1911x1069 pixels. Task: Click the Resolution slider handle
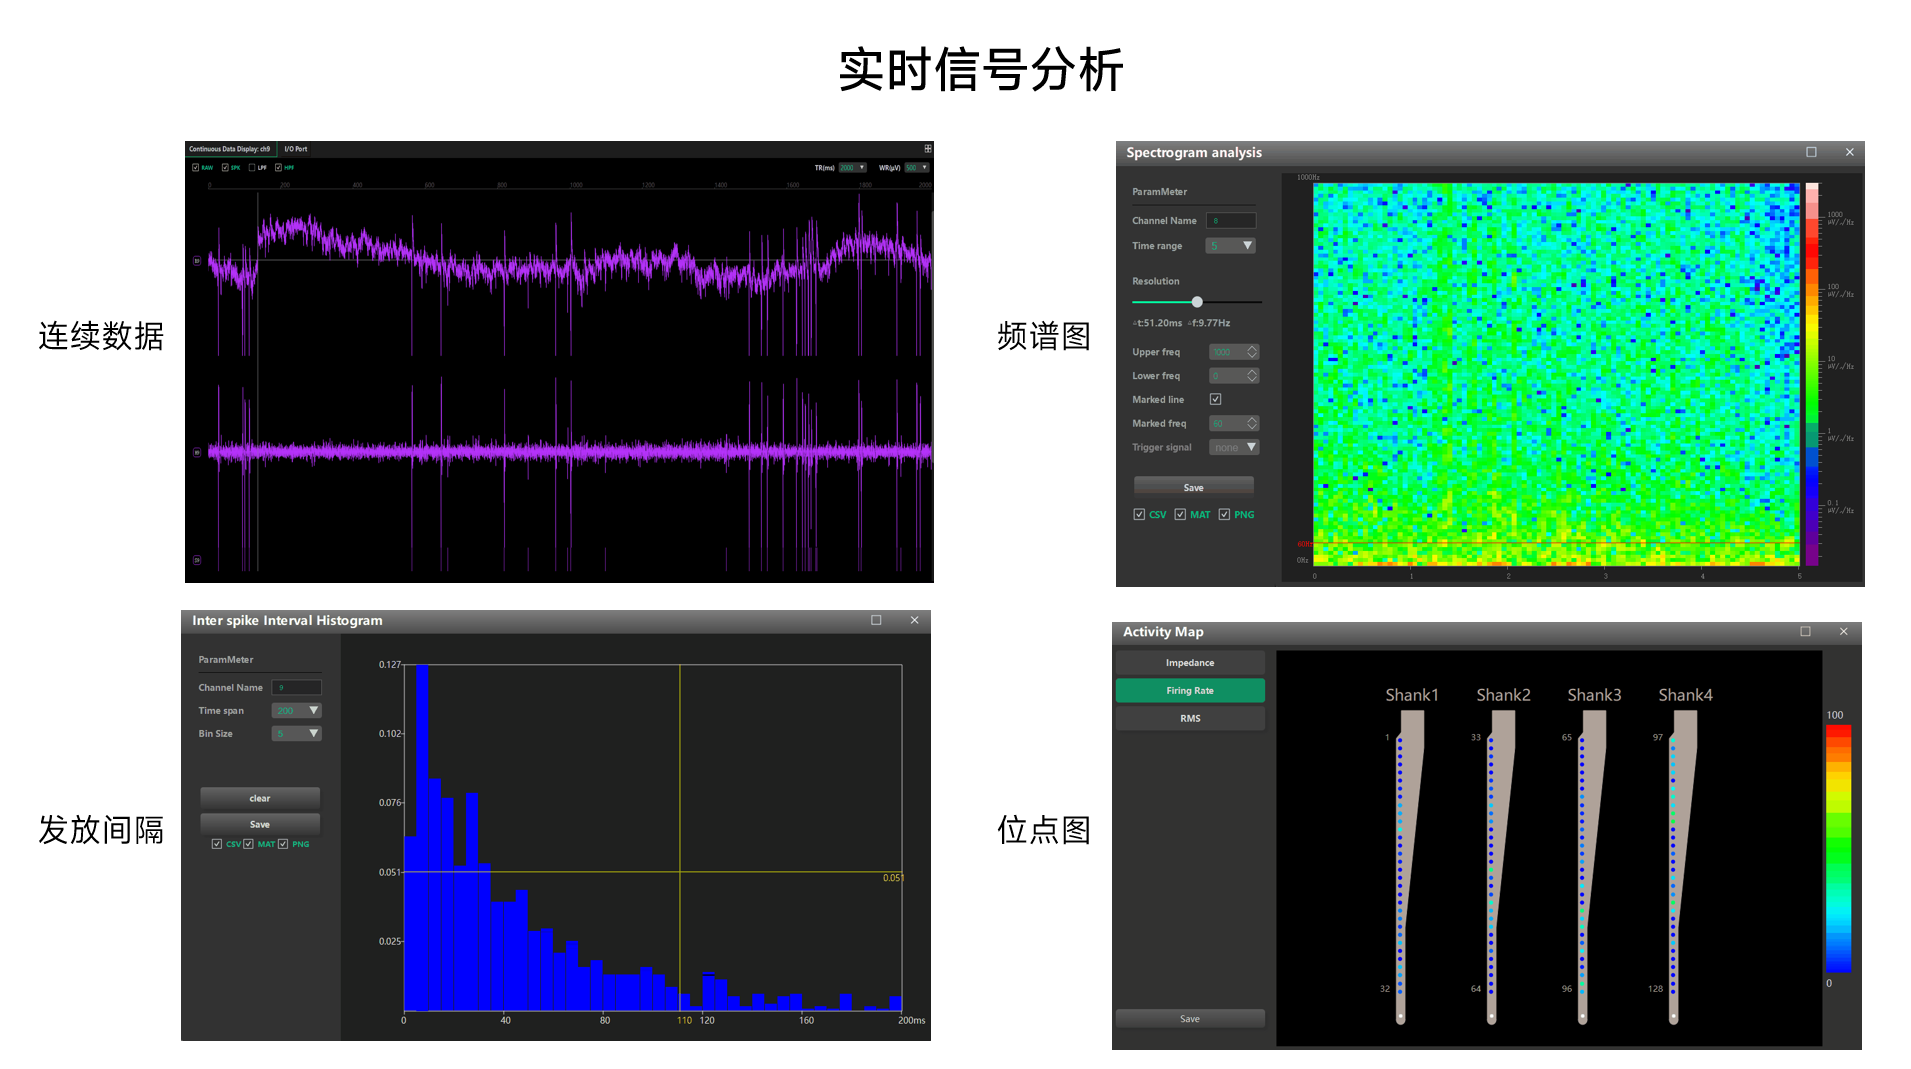pyautogui.click(x=1197, y=302)
